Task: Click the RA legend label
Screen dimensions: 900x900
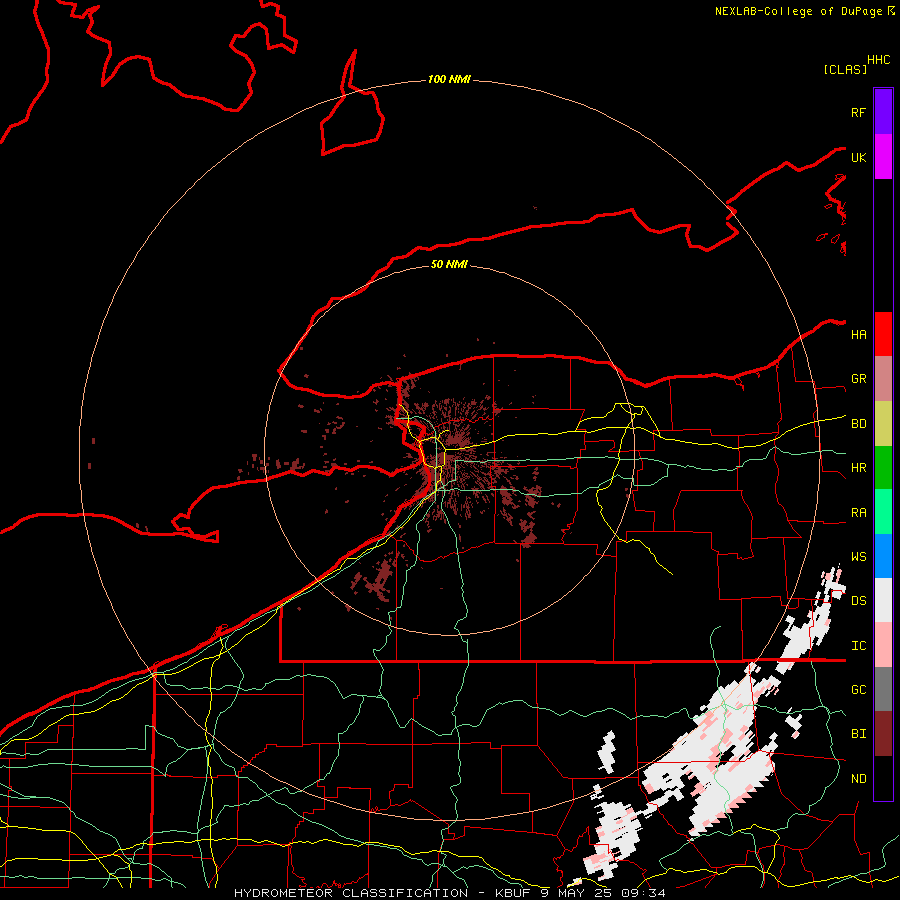Action: [858, 513]
